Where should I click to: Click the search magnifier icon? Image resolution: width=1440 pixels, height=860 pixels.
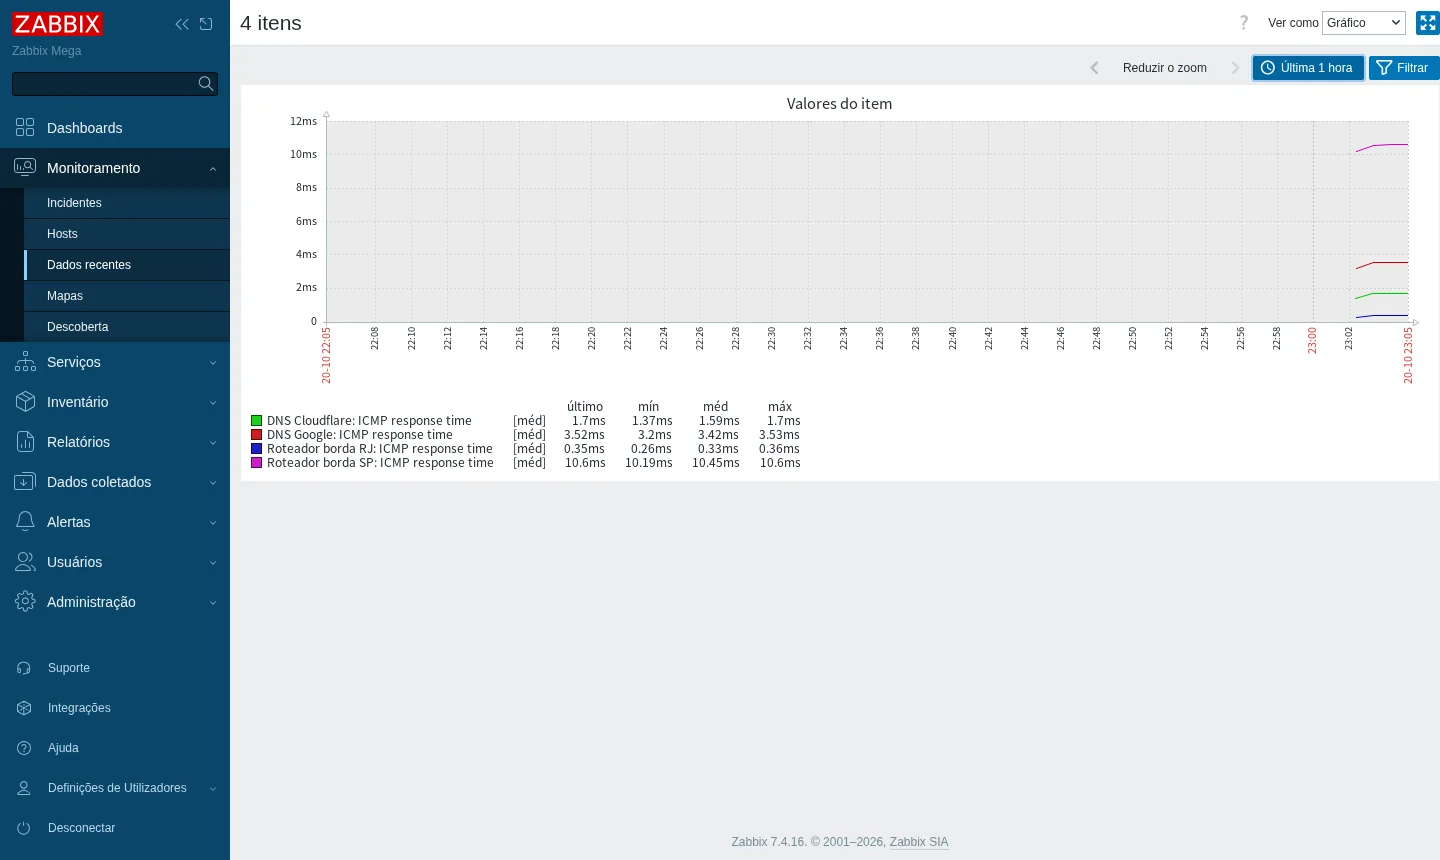tap(206, 84)
